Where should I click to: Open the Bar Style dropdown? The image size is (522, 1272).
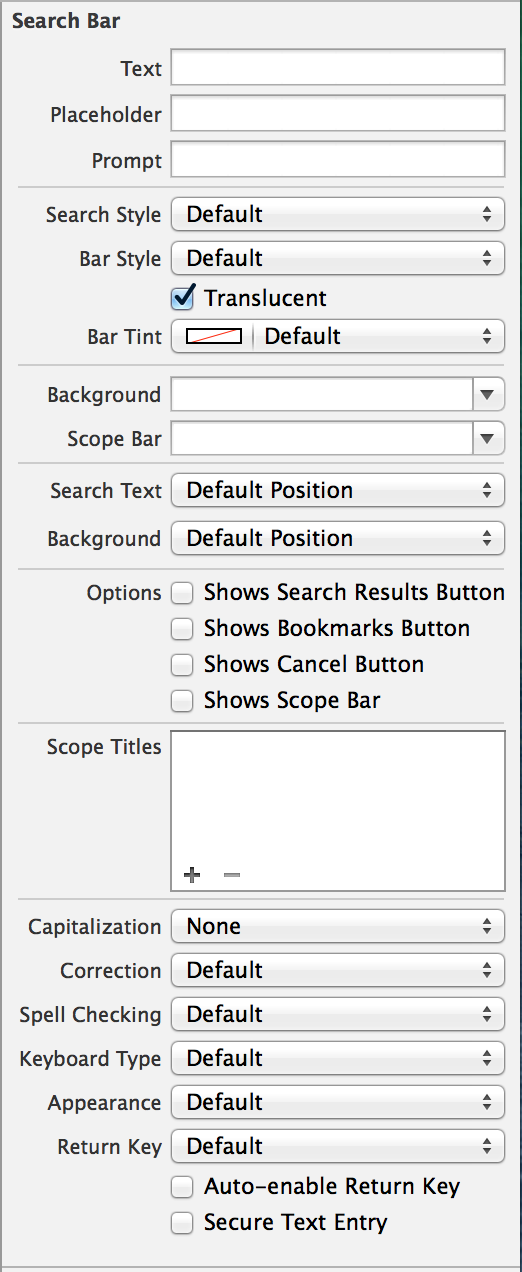coord(338,259)
